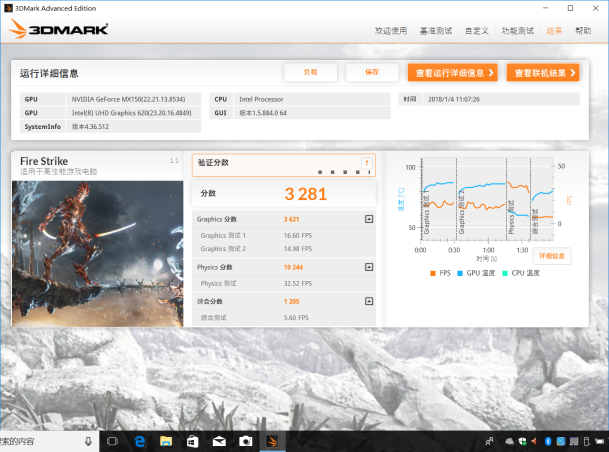Image resolution: width=609 pixels, height=452 pixels.
Task: Open the 自定义 tab
Action: (477, 31)
